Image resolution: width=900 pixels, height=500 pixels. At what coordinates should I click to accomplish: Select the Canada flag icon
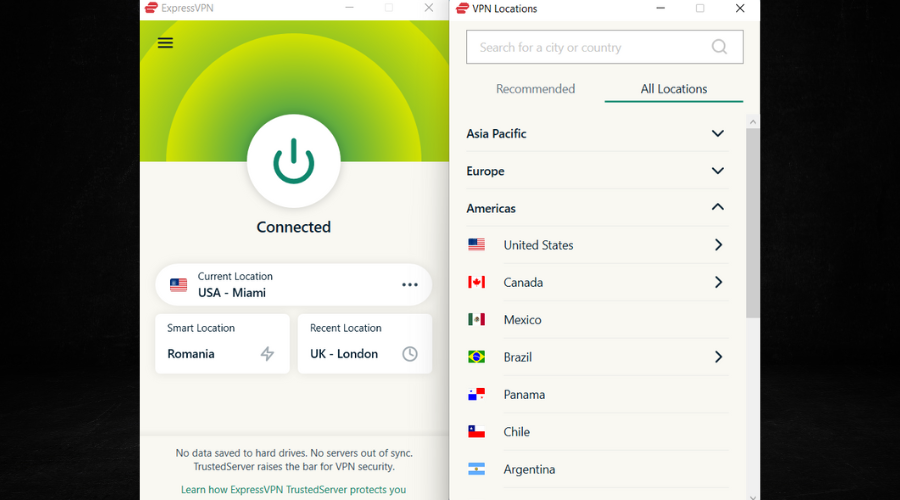tap(476, 282)
